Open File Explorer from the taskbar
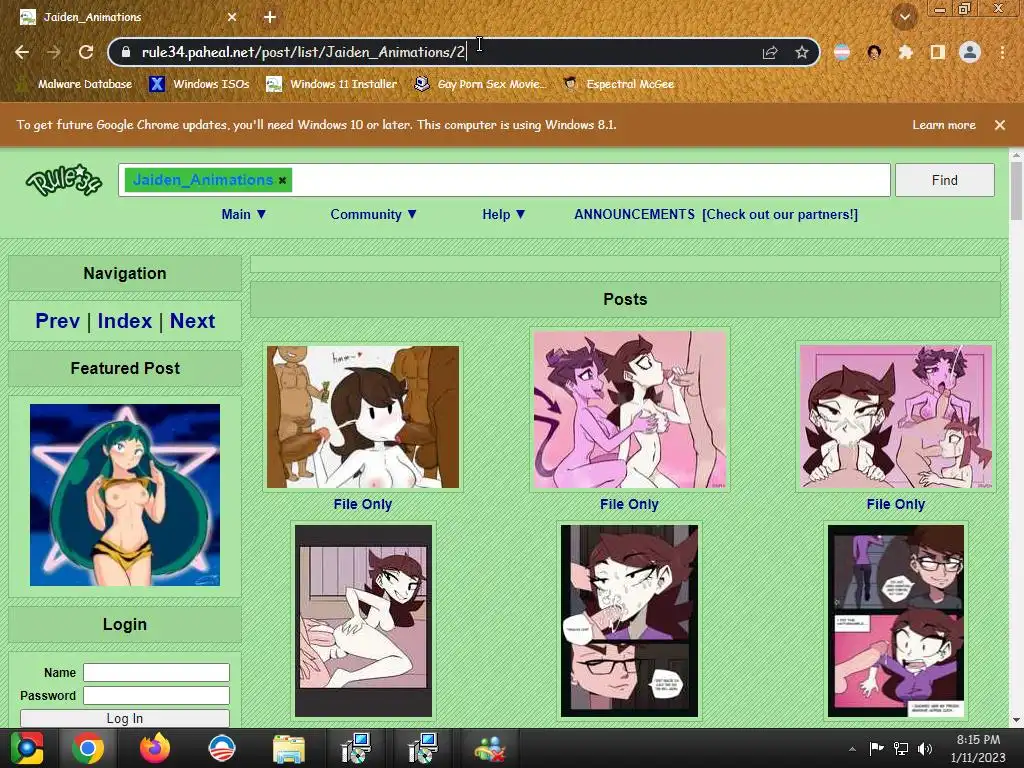Viewport: 1024px width, 768px height. 288,748
